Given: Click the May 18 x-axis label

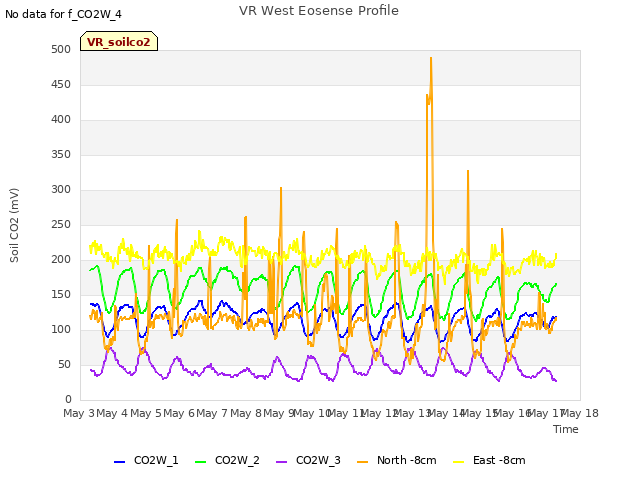Looking at the screenshot, I should click(x=580, y=413).
